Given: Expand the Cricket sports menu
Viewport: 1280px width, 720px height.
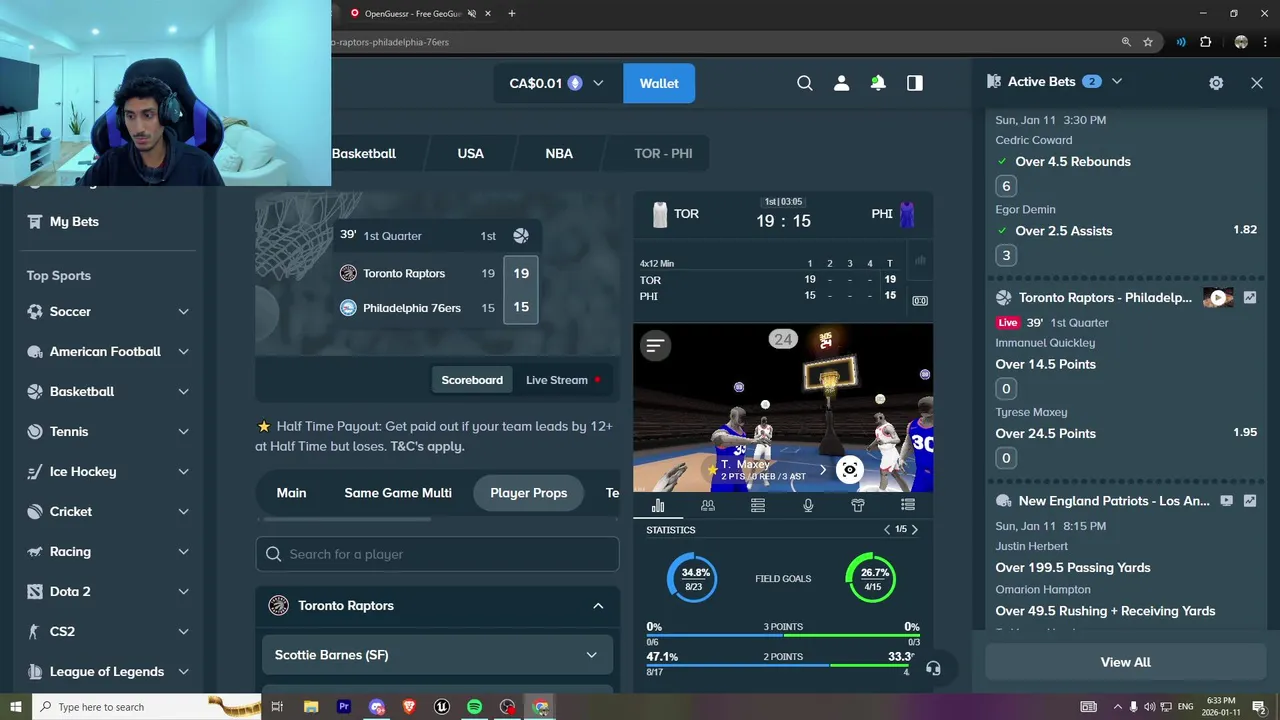Looking at the screenshot, I should click(183, 512).
